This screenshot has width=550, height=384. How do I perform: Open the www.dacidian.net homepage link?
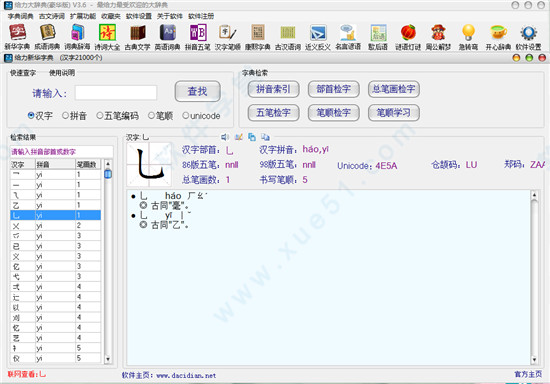[186, 376]
